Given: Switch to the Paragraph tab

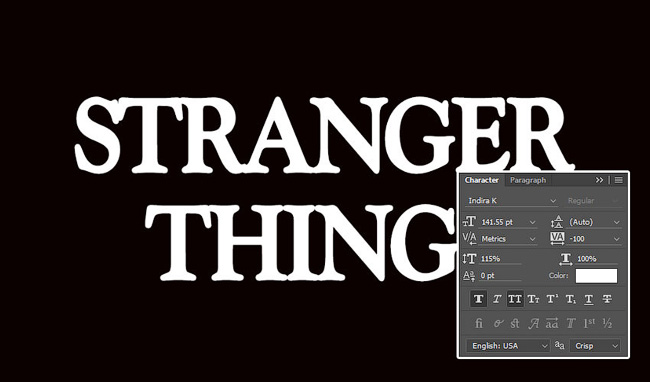Looking at the screenshot, I should click(528, 180).
